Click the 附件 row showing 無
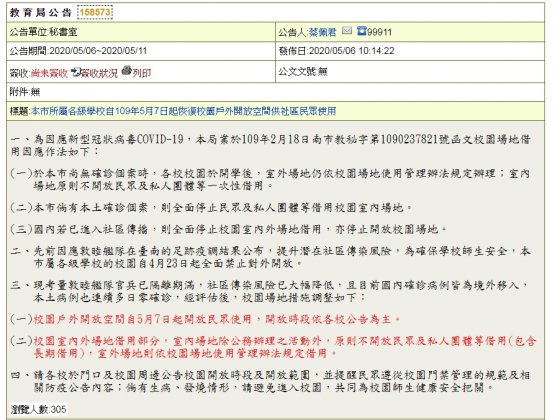The height and width of the screenshot is (420, 560). pyautogui.click(x=275, y=92)
